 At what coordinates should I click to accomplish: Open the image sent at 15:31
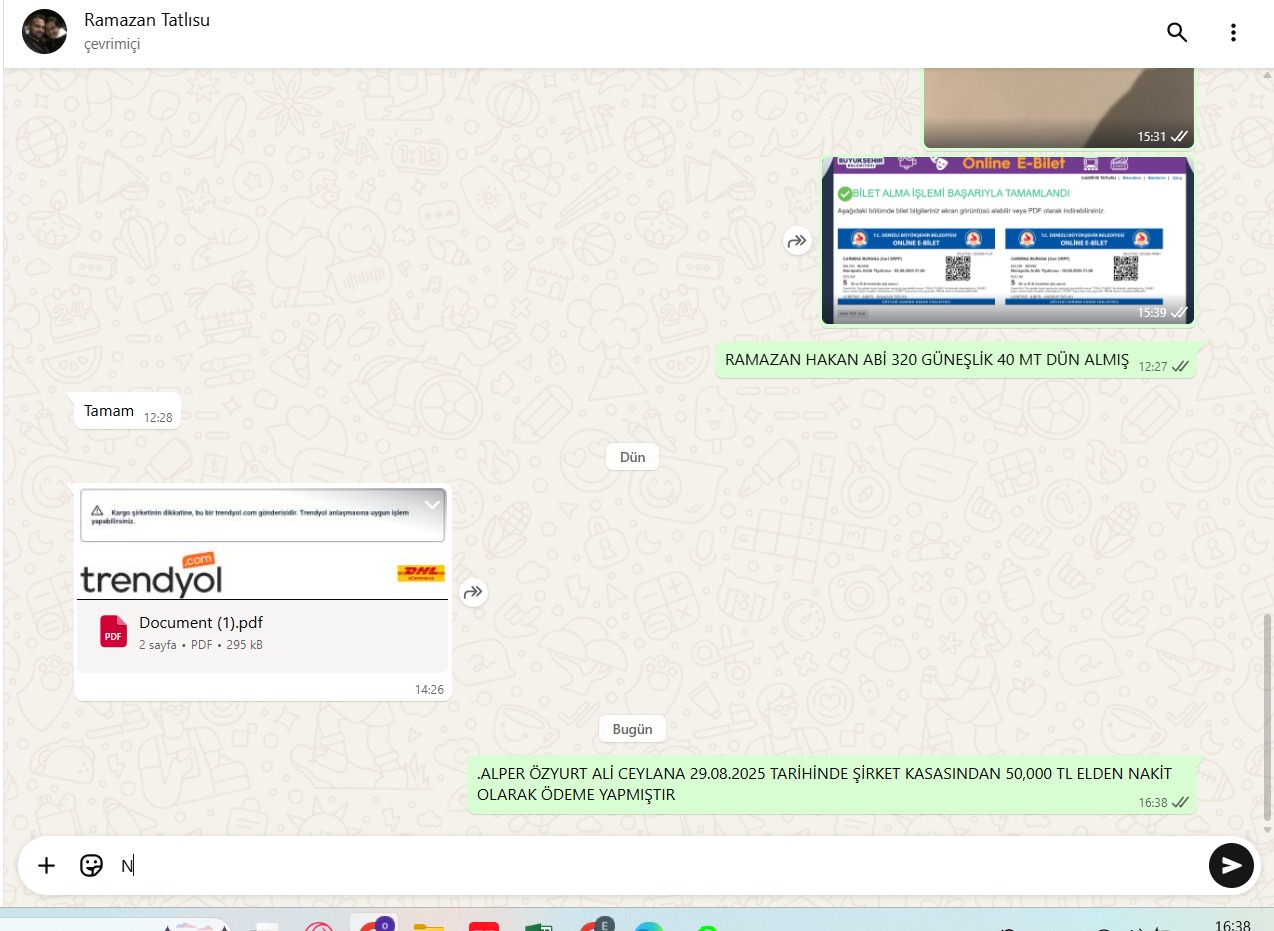point(1058,106)
